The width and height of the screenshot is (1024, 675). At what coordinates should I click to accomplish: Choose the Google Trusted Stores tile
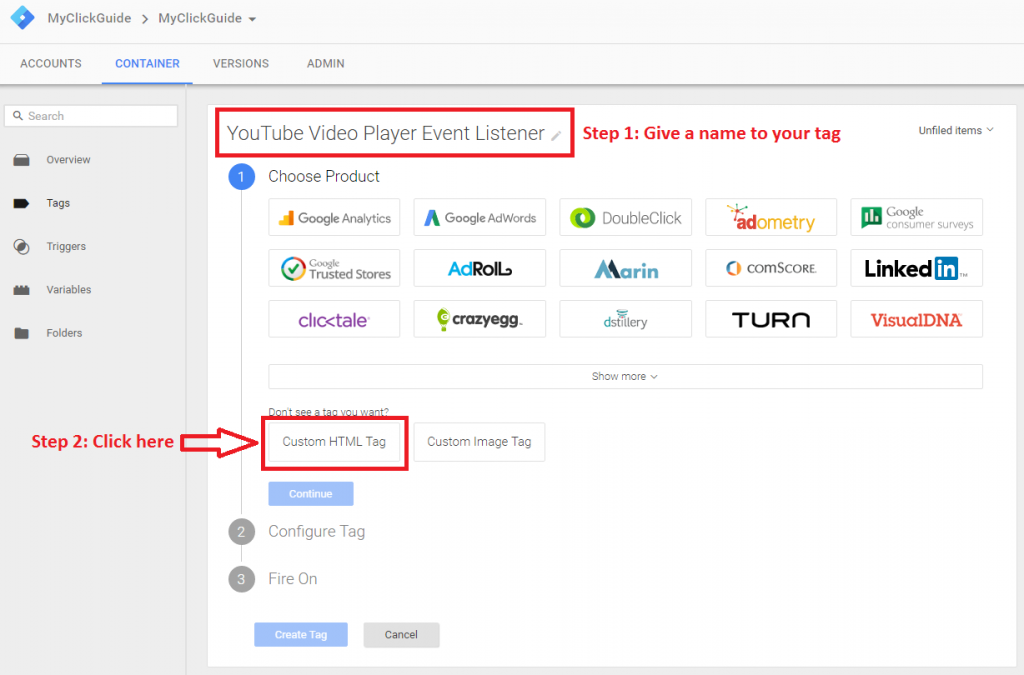click(334, 268)
